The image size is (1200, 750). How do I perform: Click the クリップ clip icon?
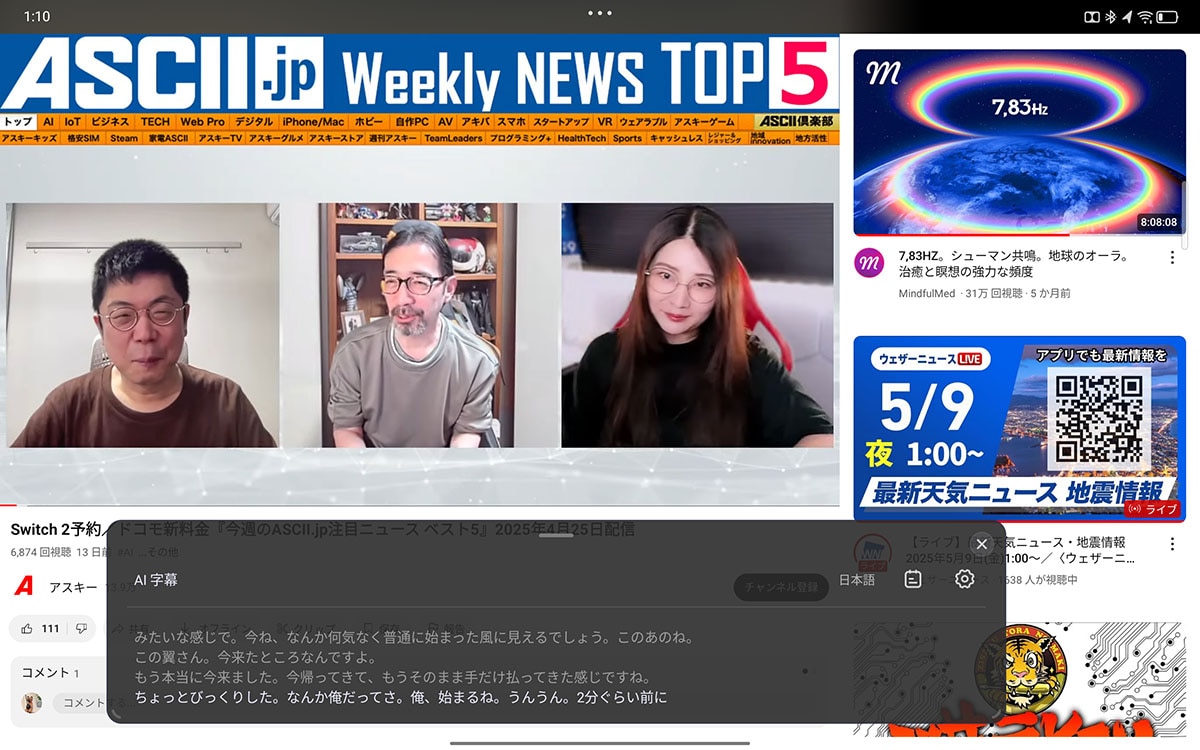tap(300, 627)
